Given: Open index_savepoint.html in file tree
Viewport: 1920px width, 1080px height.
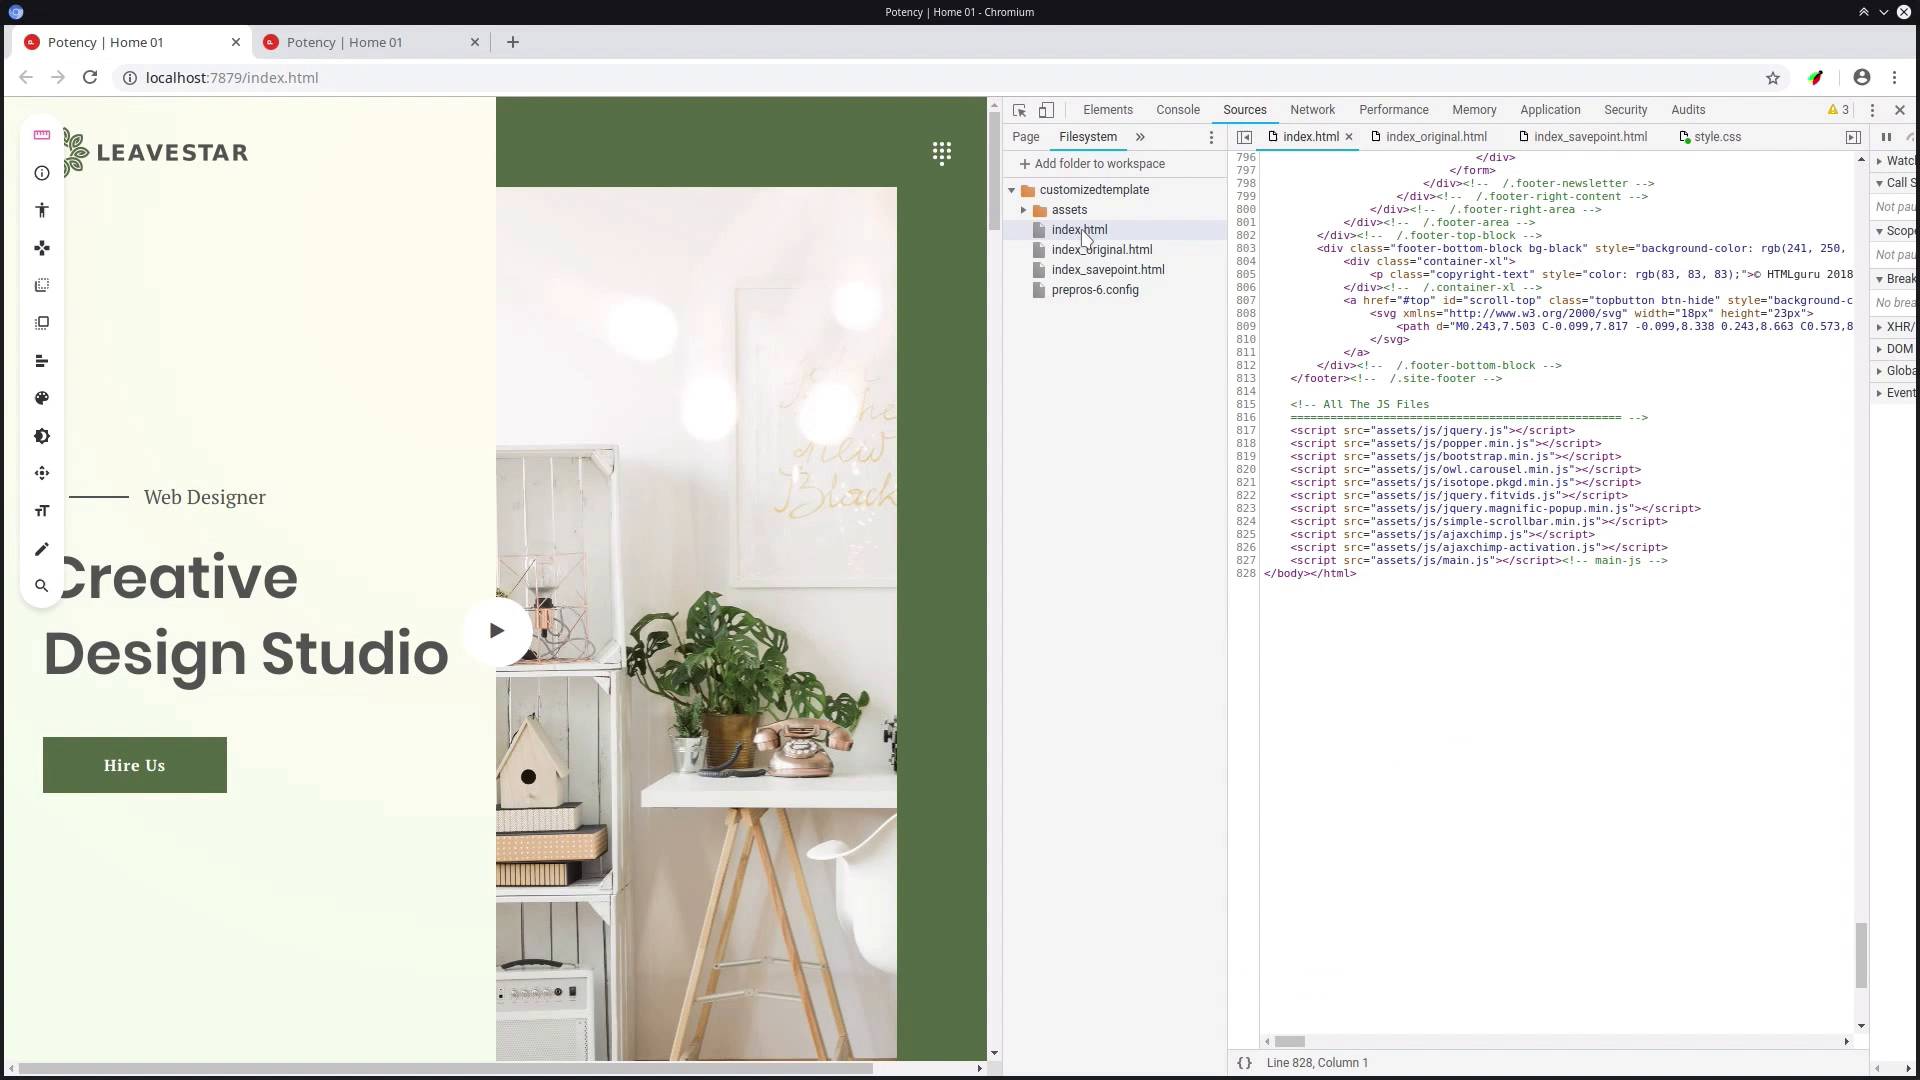Looking at the screenshot, I should coord(1108,270).
